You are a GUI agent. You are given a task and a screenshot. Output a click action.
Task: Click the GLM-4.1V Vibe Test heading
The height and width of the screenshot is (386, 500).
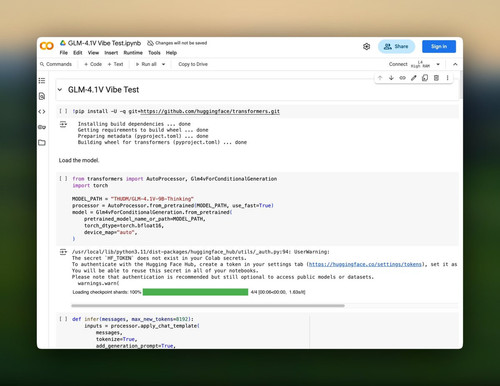(103, 90)
